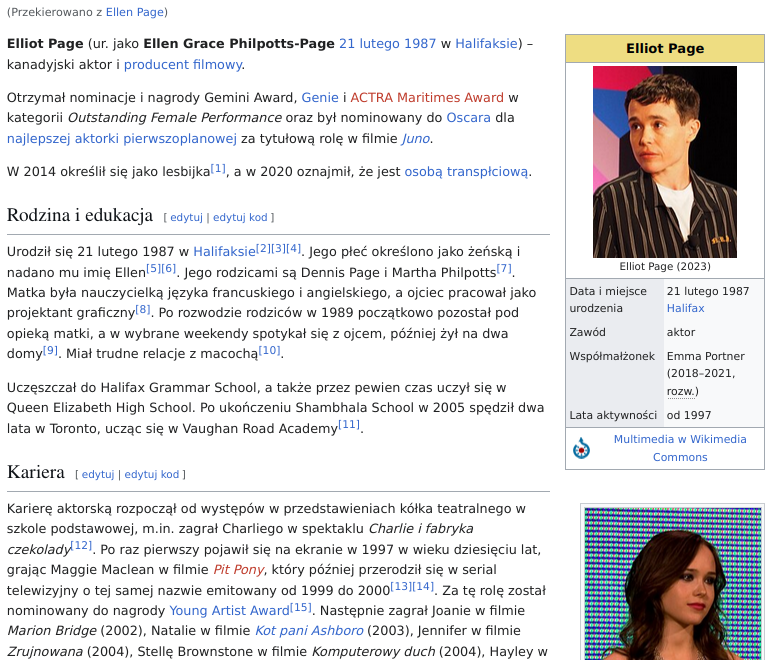Jump to footnote reference [6]
This screenshot has height=660, width=767.
point(169,269)
